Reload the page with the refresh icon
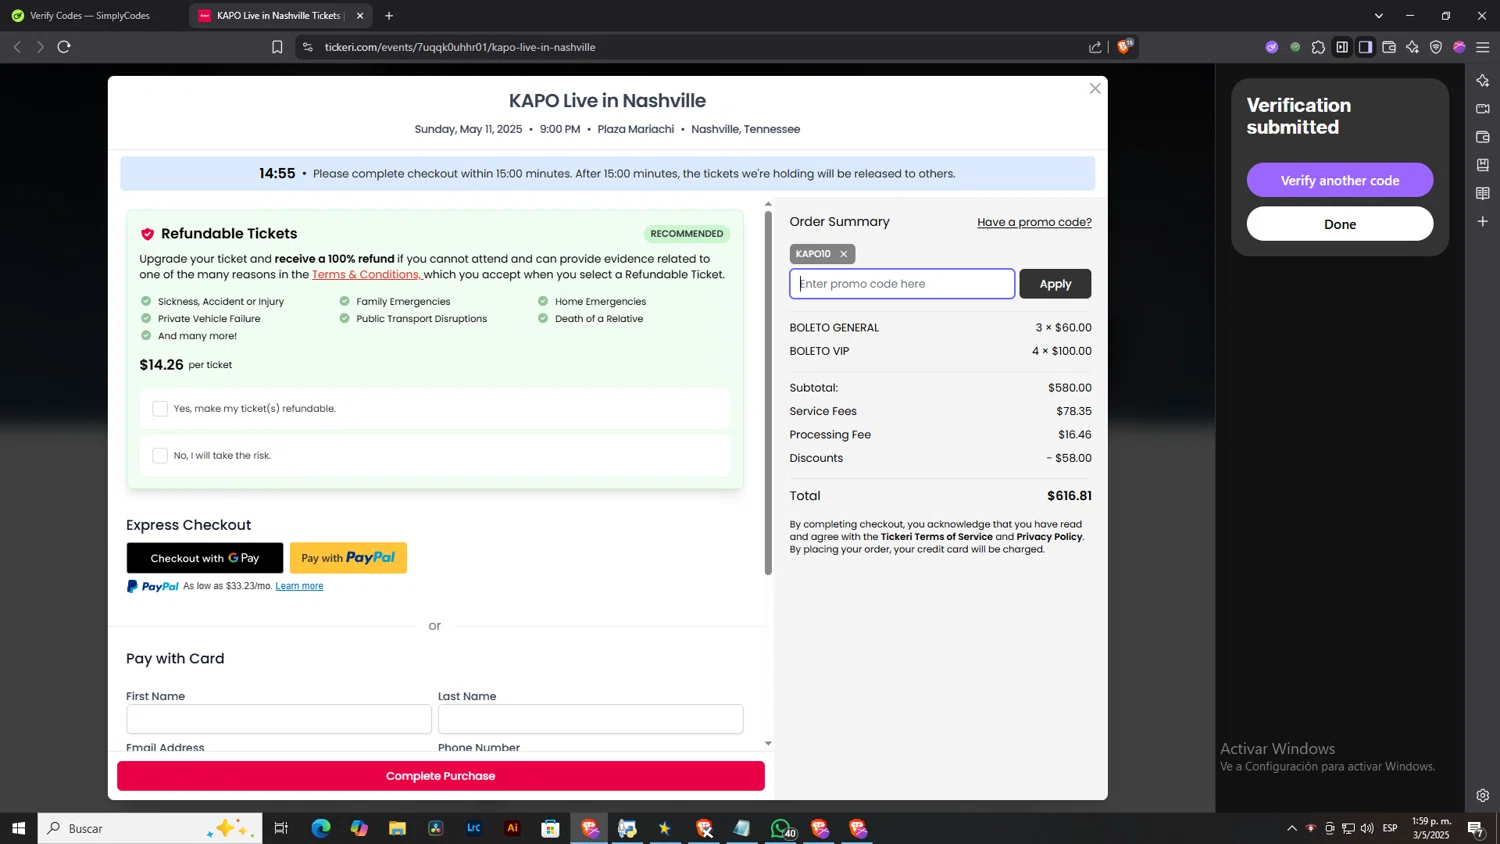Image resolution: width=1500 pixels, height=844 pixels. (x=64, y=47)
